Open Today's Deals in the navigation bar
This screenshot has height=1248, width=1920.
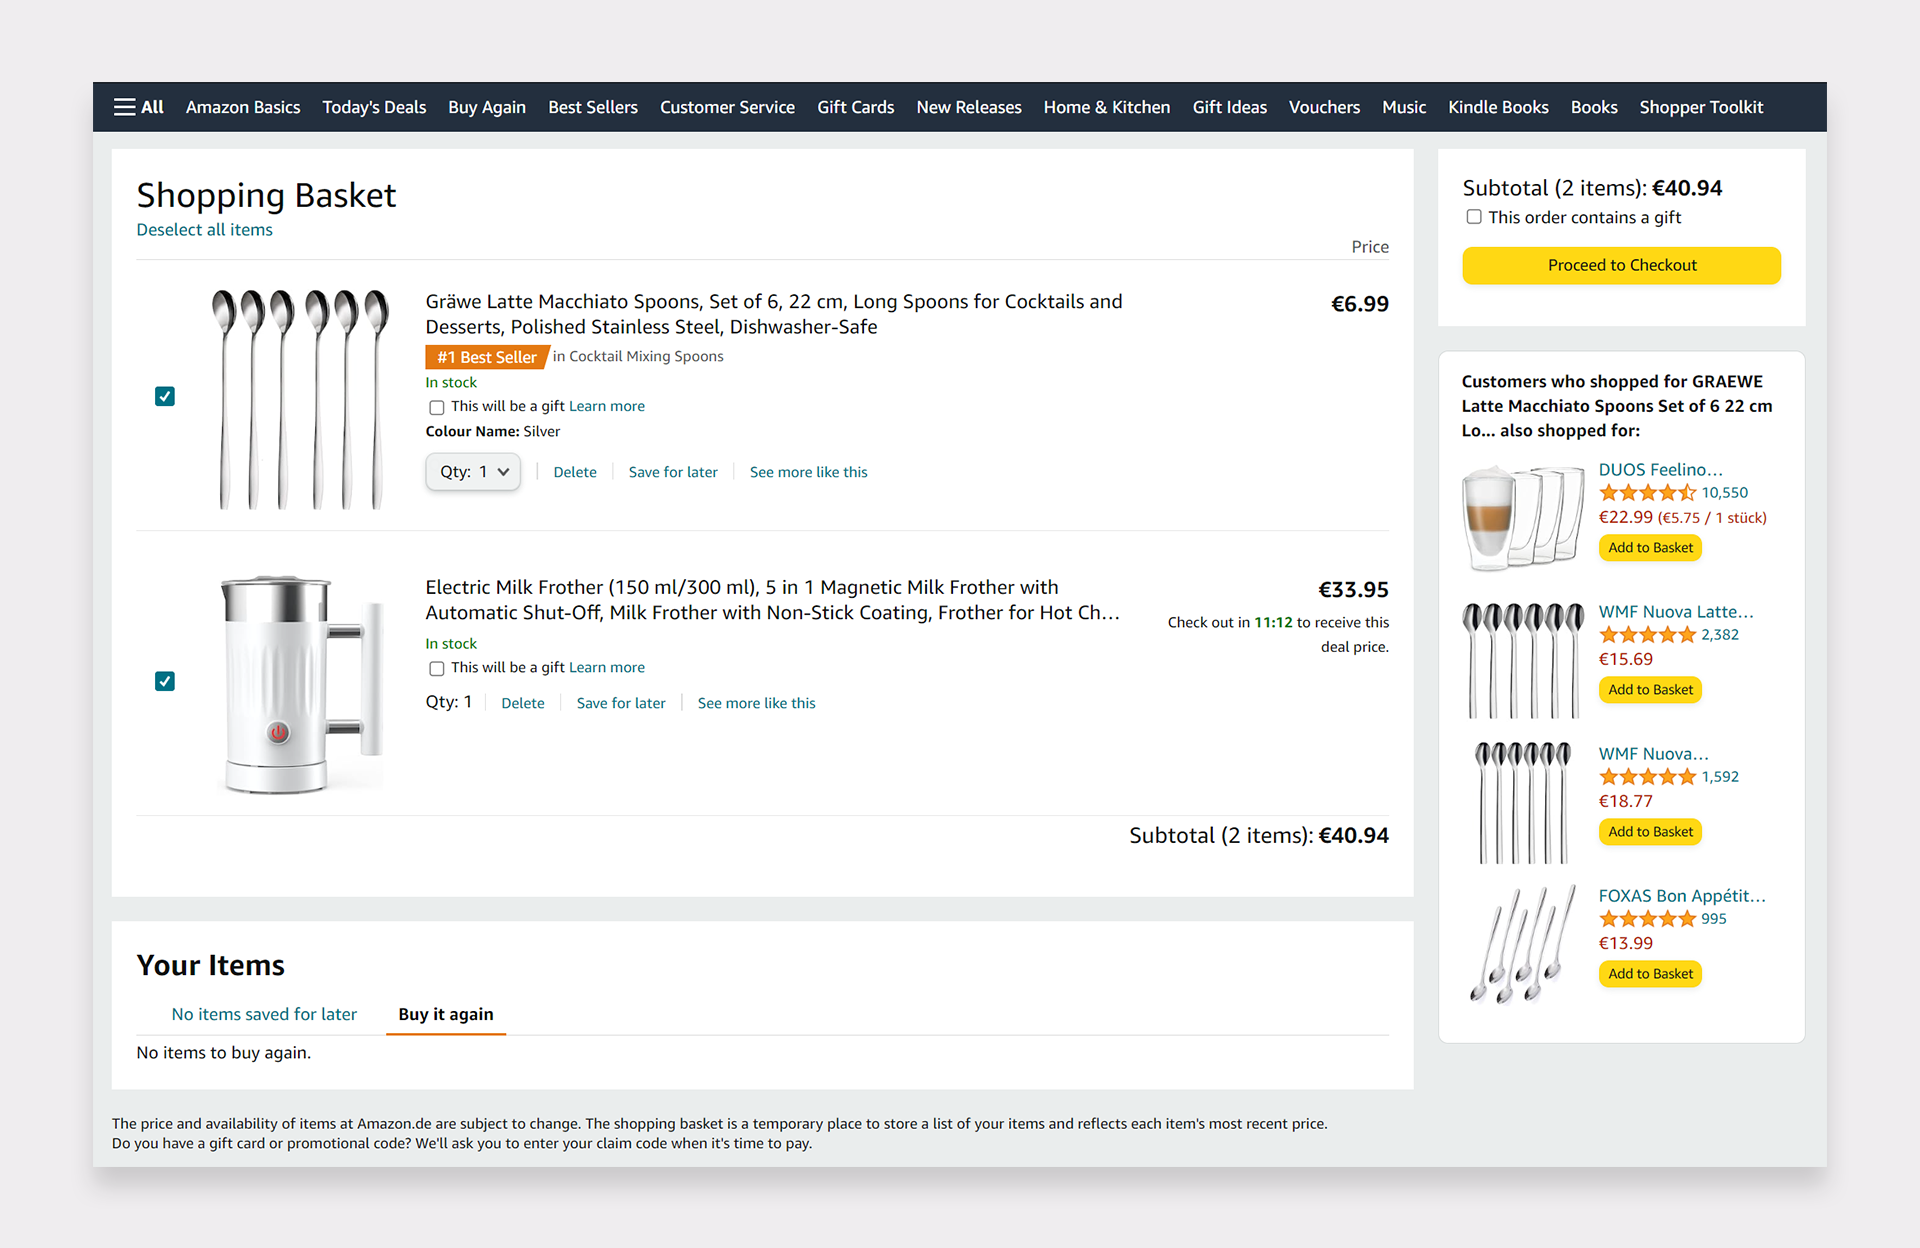pos(374,107)
